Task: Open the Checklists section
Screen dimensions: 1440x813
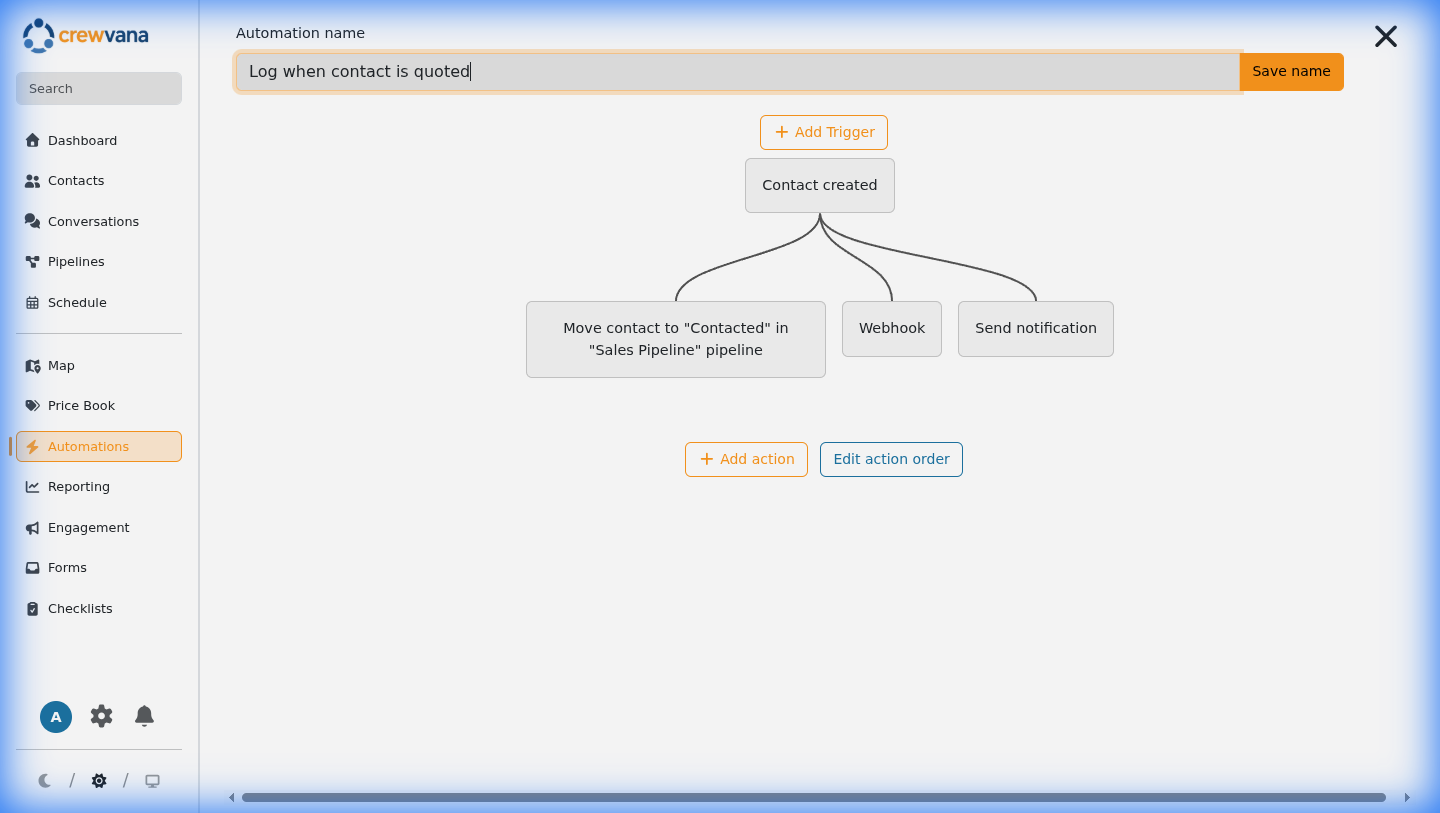Action: coord(80,608)
